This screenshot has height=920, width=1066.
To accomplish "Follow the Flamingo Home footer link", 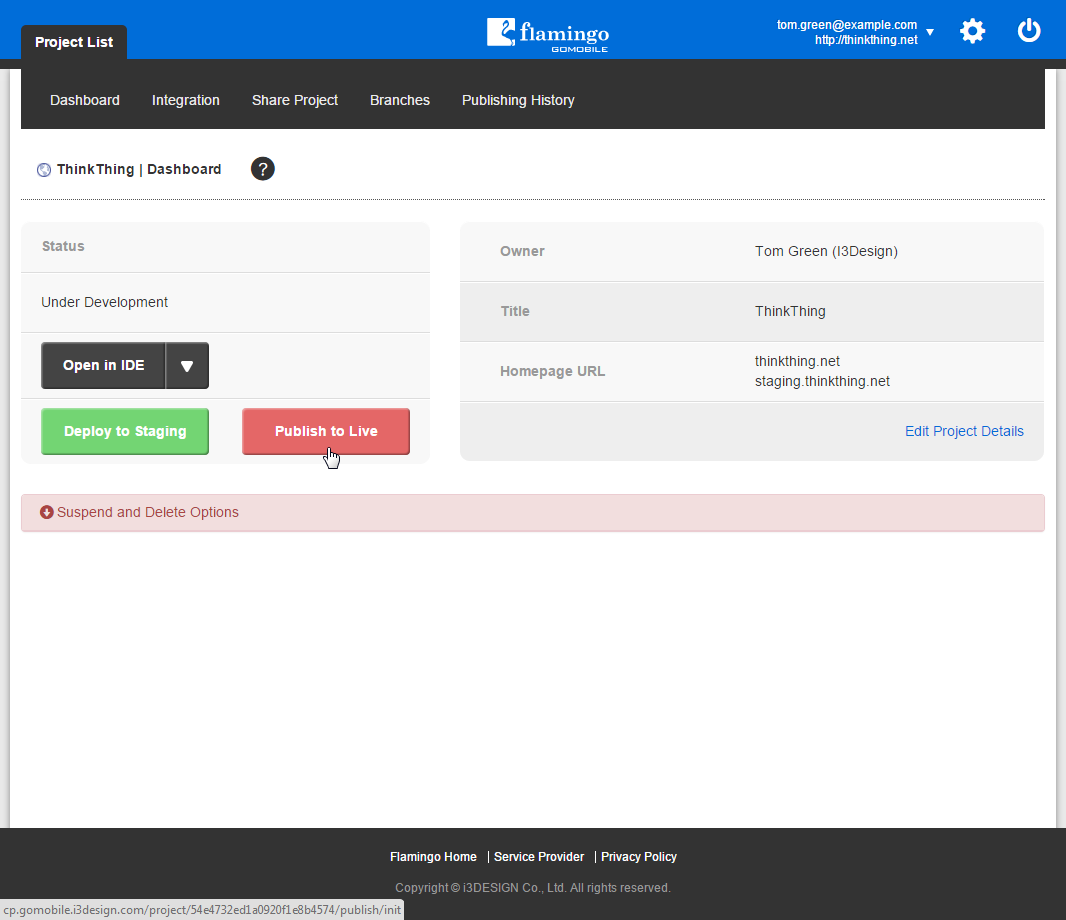I will pyautogui.click(x=433, y=857).
